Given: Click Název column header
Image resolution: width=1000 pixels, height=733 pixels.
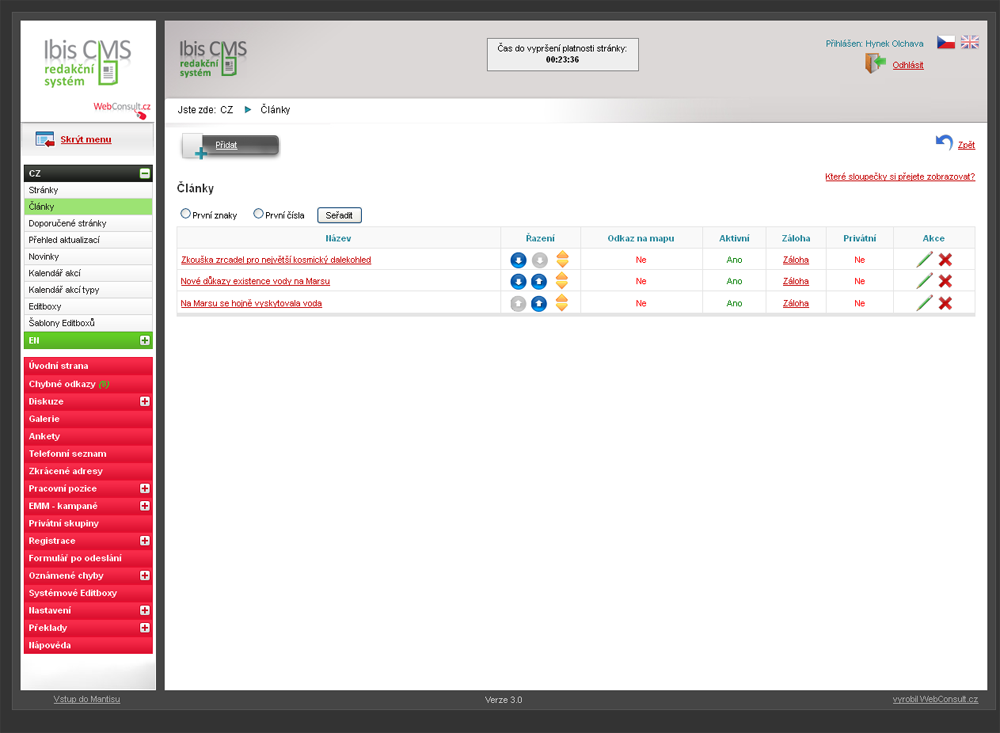Looking at the screenshot, I should click(338, 239).
